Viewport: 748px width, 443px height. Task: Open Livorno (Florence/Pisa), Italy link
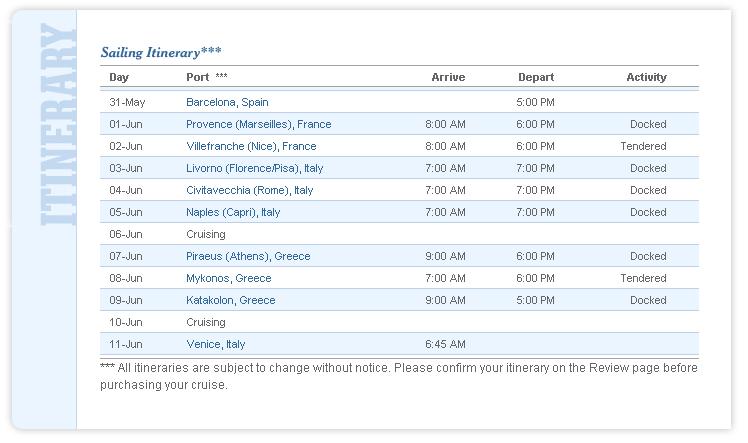254,168
